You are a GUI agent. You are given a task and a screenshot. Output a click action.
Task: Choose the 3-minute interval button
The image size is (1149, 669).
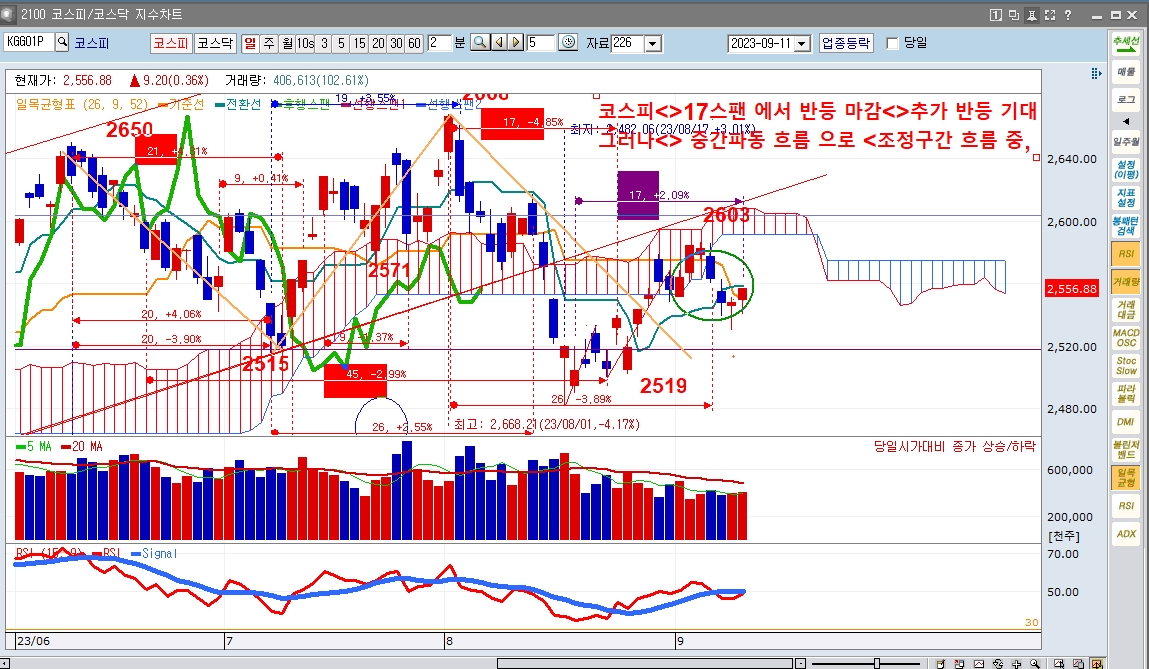pos(324,42)
